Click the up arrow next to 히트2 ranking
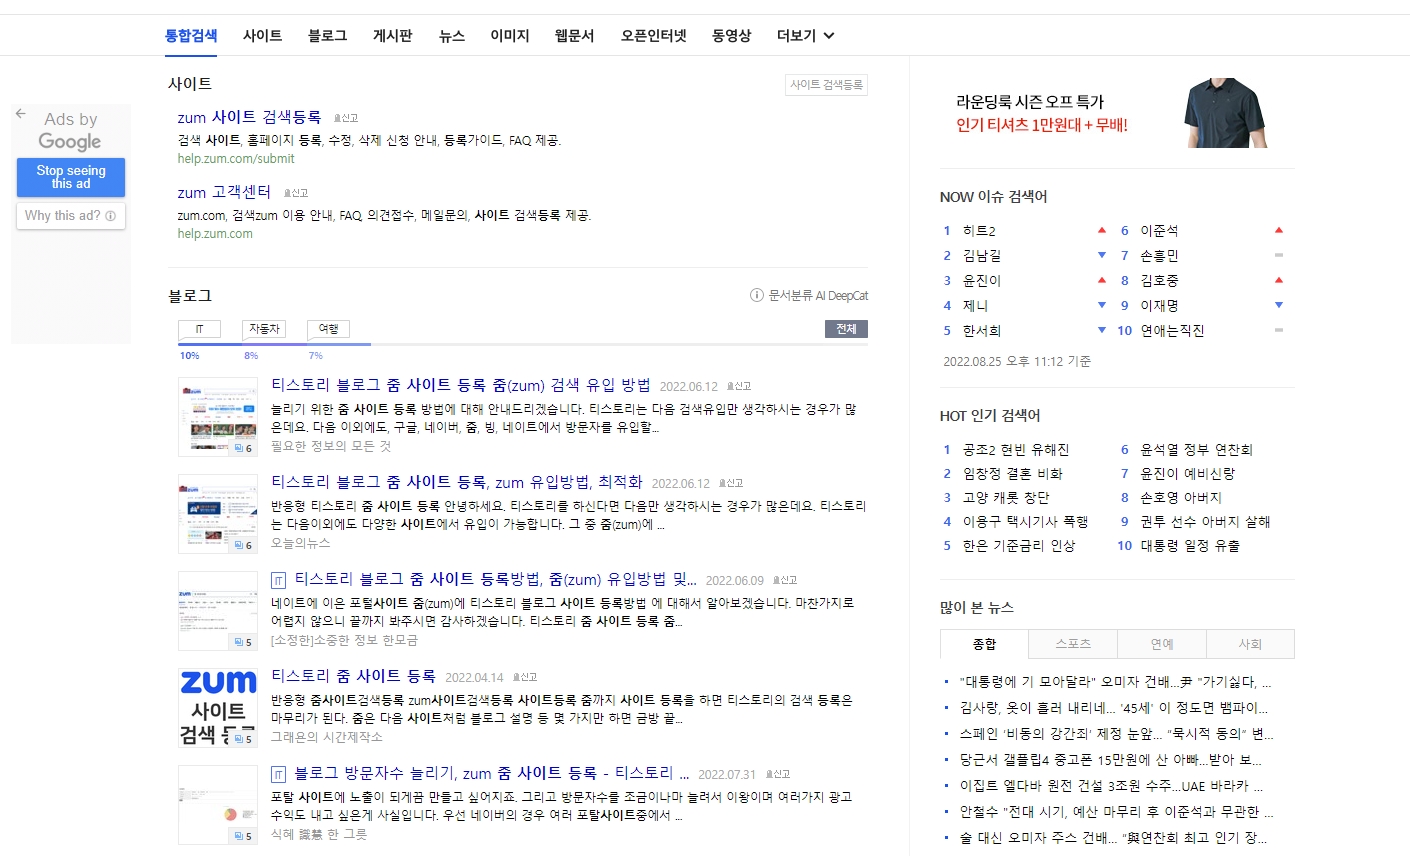 pos(1102,230)
